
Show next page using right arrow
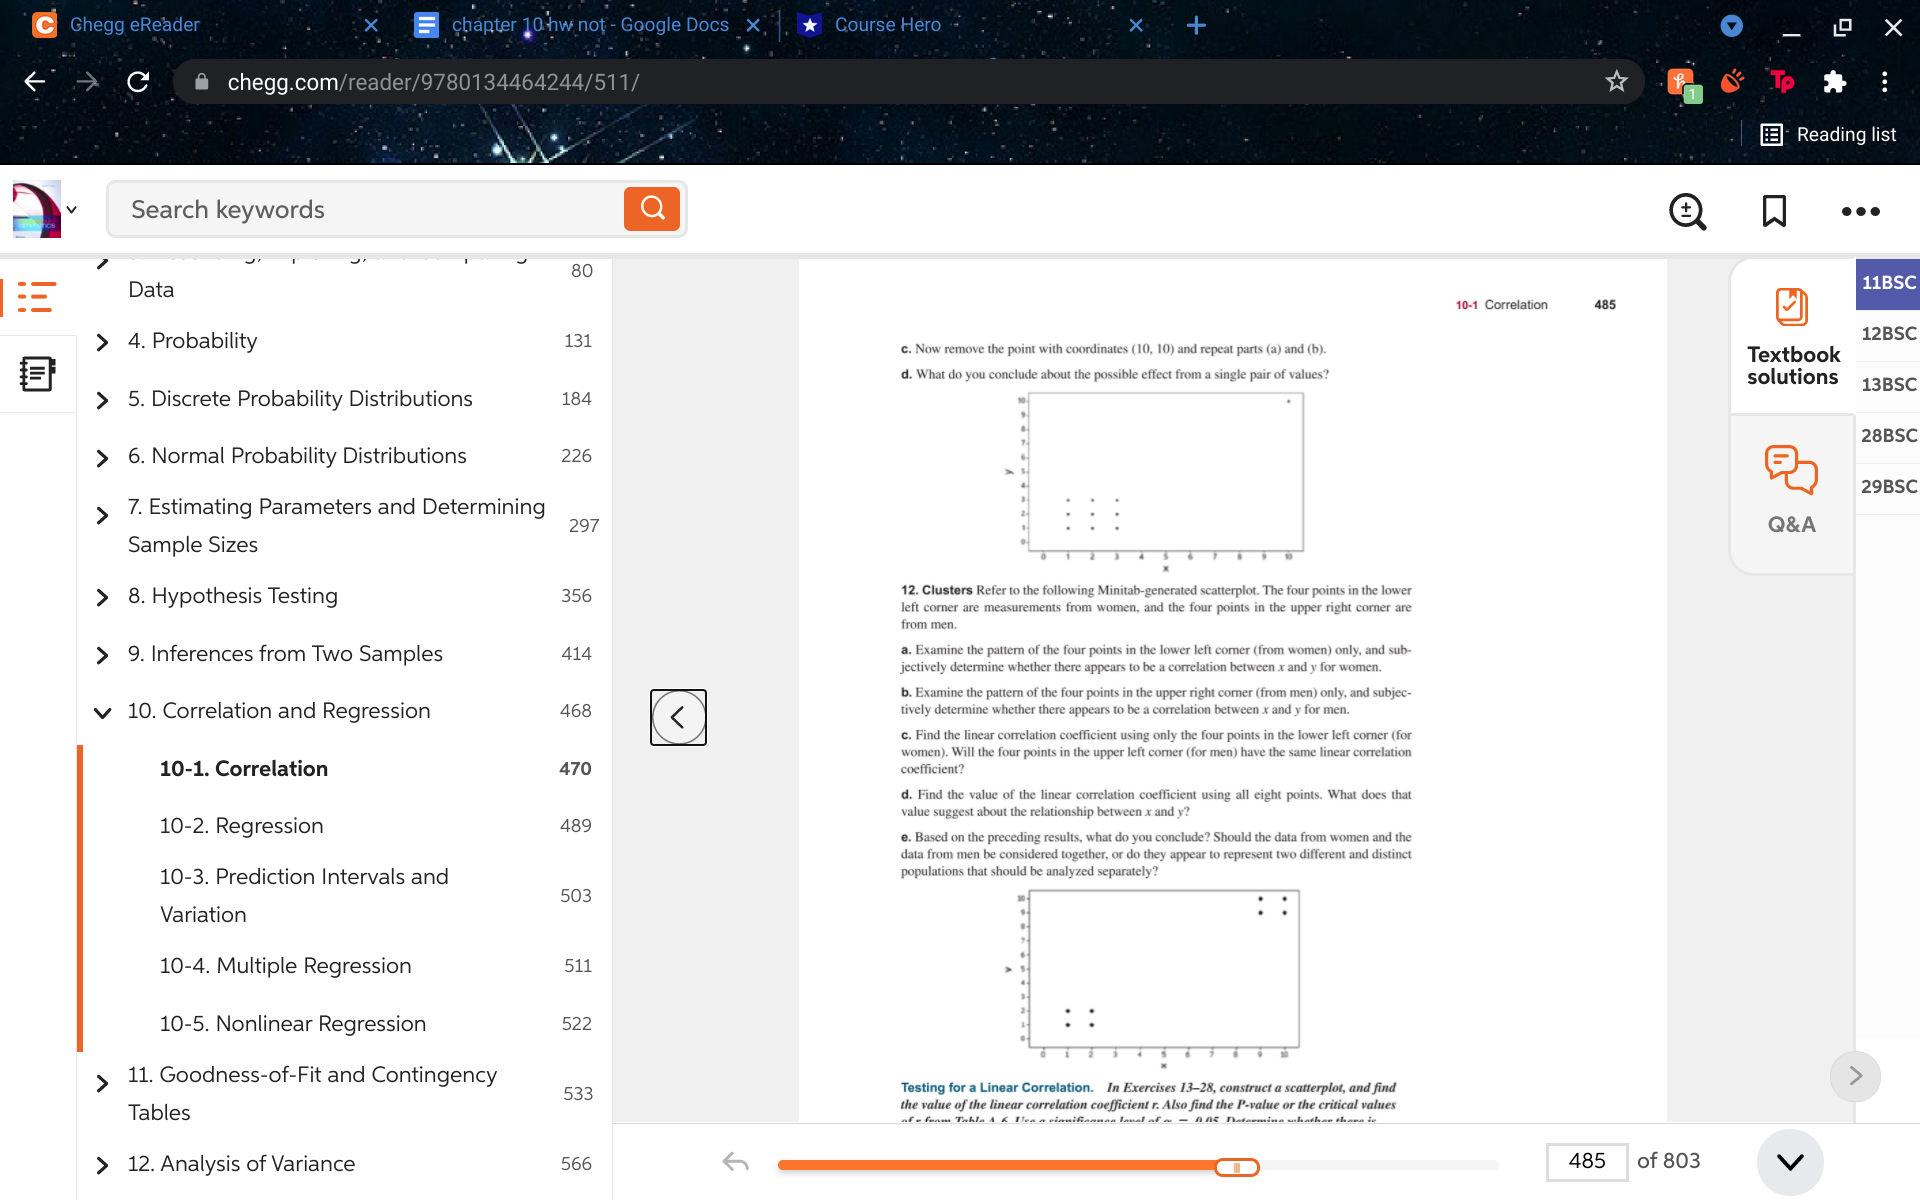point(1855,1076)
